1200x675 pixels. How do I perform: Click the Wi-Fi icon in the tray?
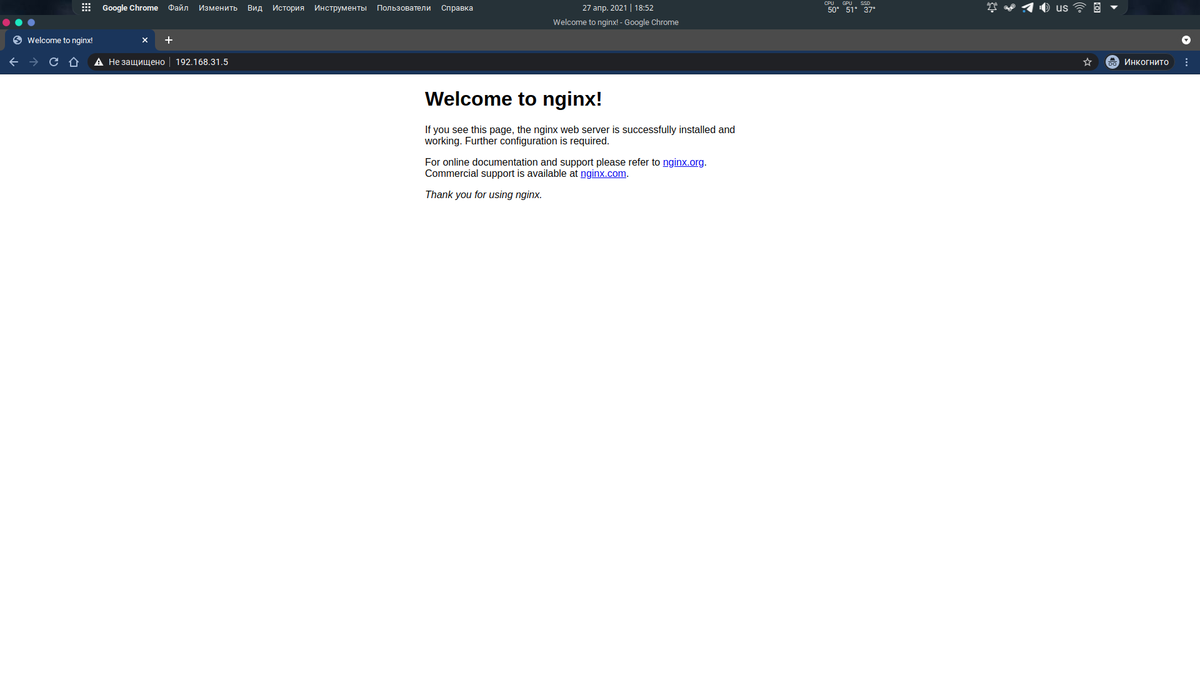pyautogui.click(x=1078, y=7)
